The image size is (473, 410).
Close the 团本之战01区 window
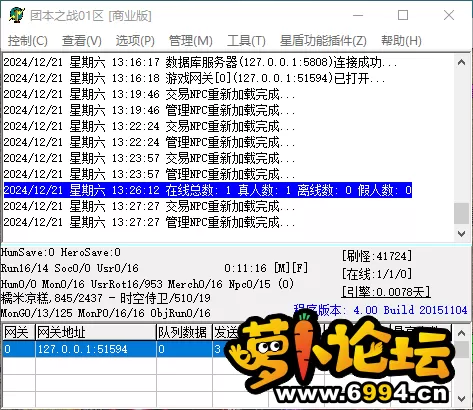click(449, 15)
